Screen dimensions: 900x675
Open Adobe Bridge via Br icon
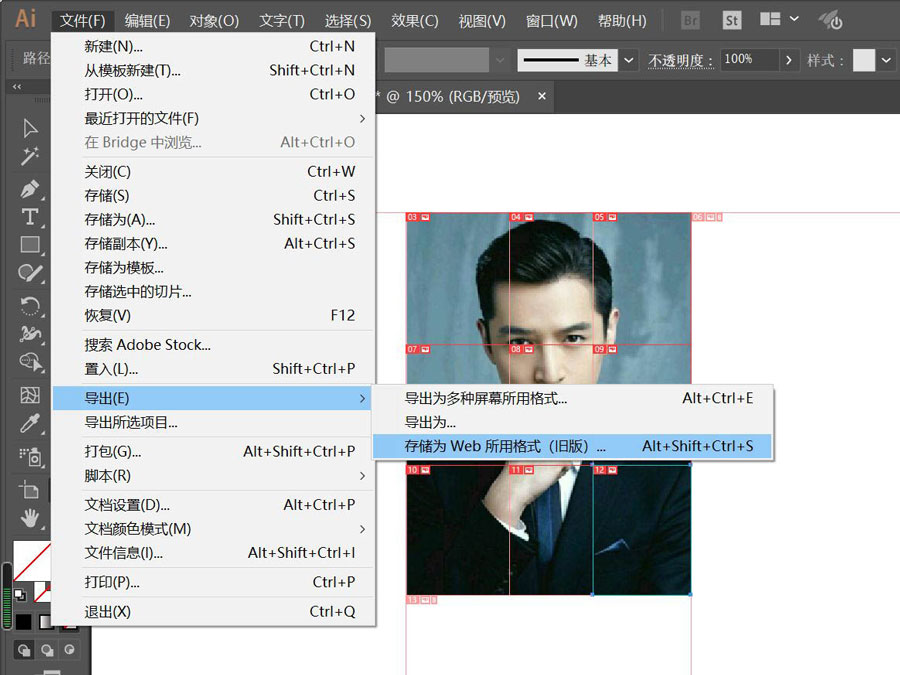pos(690,21)
